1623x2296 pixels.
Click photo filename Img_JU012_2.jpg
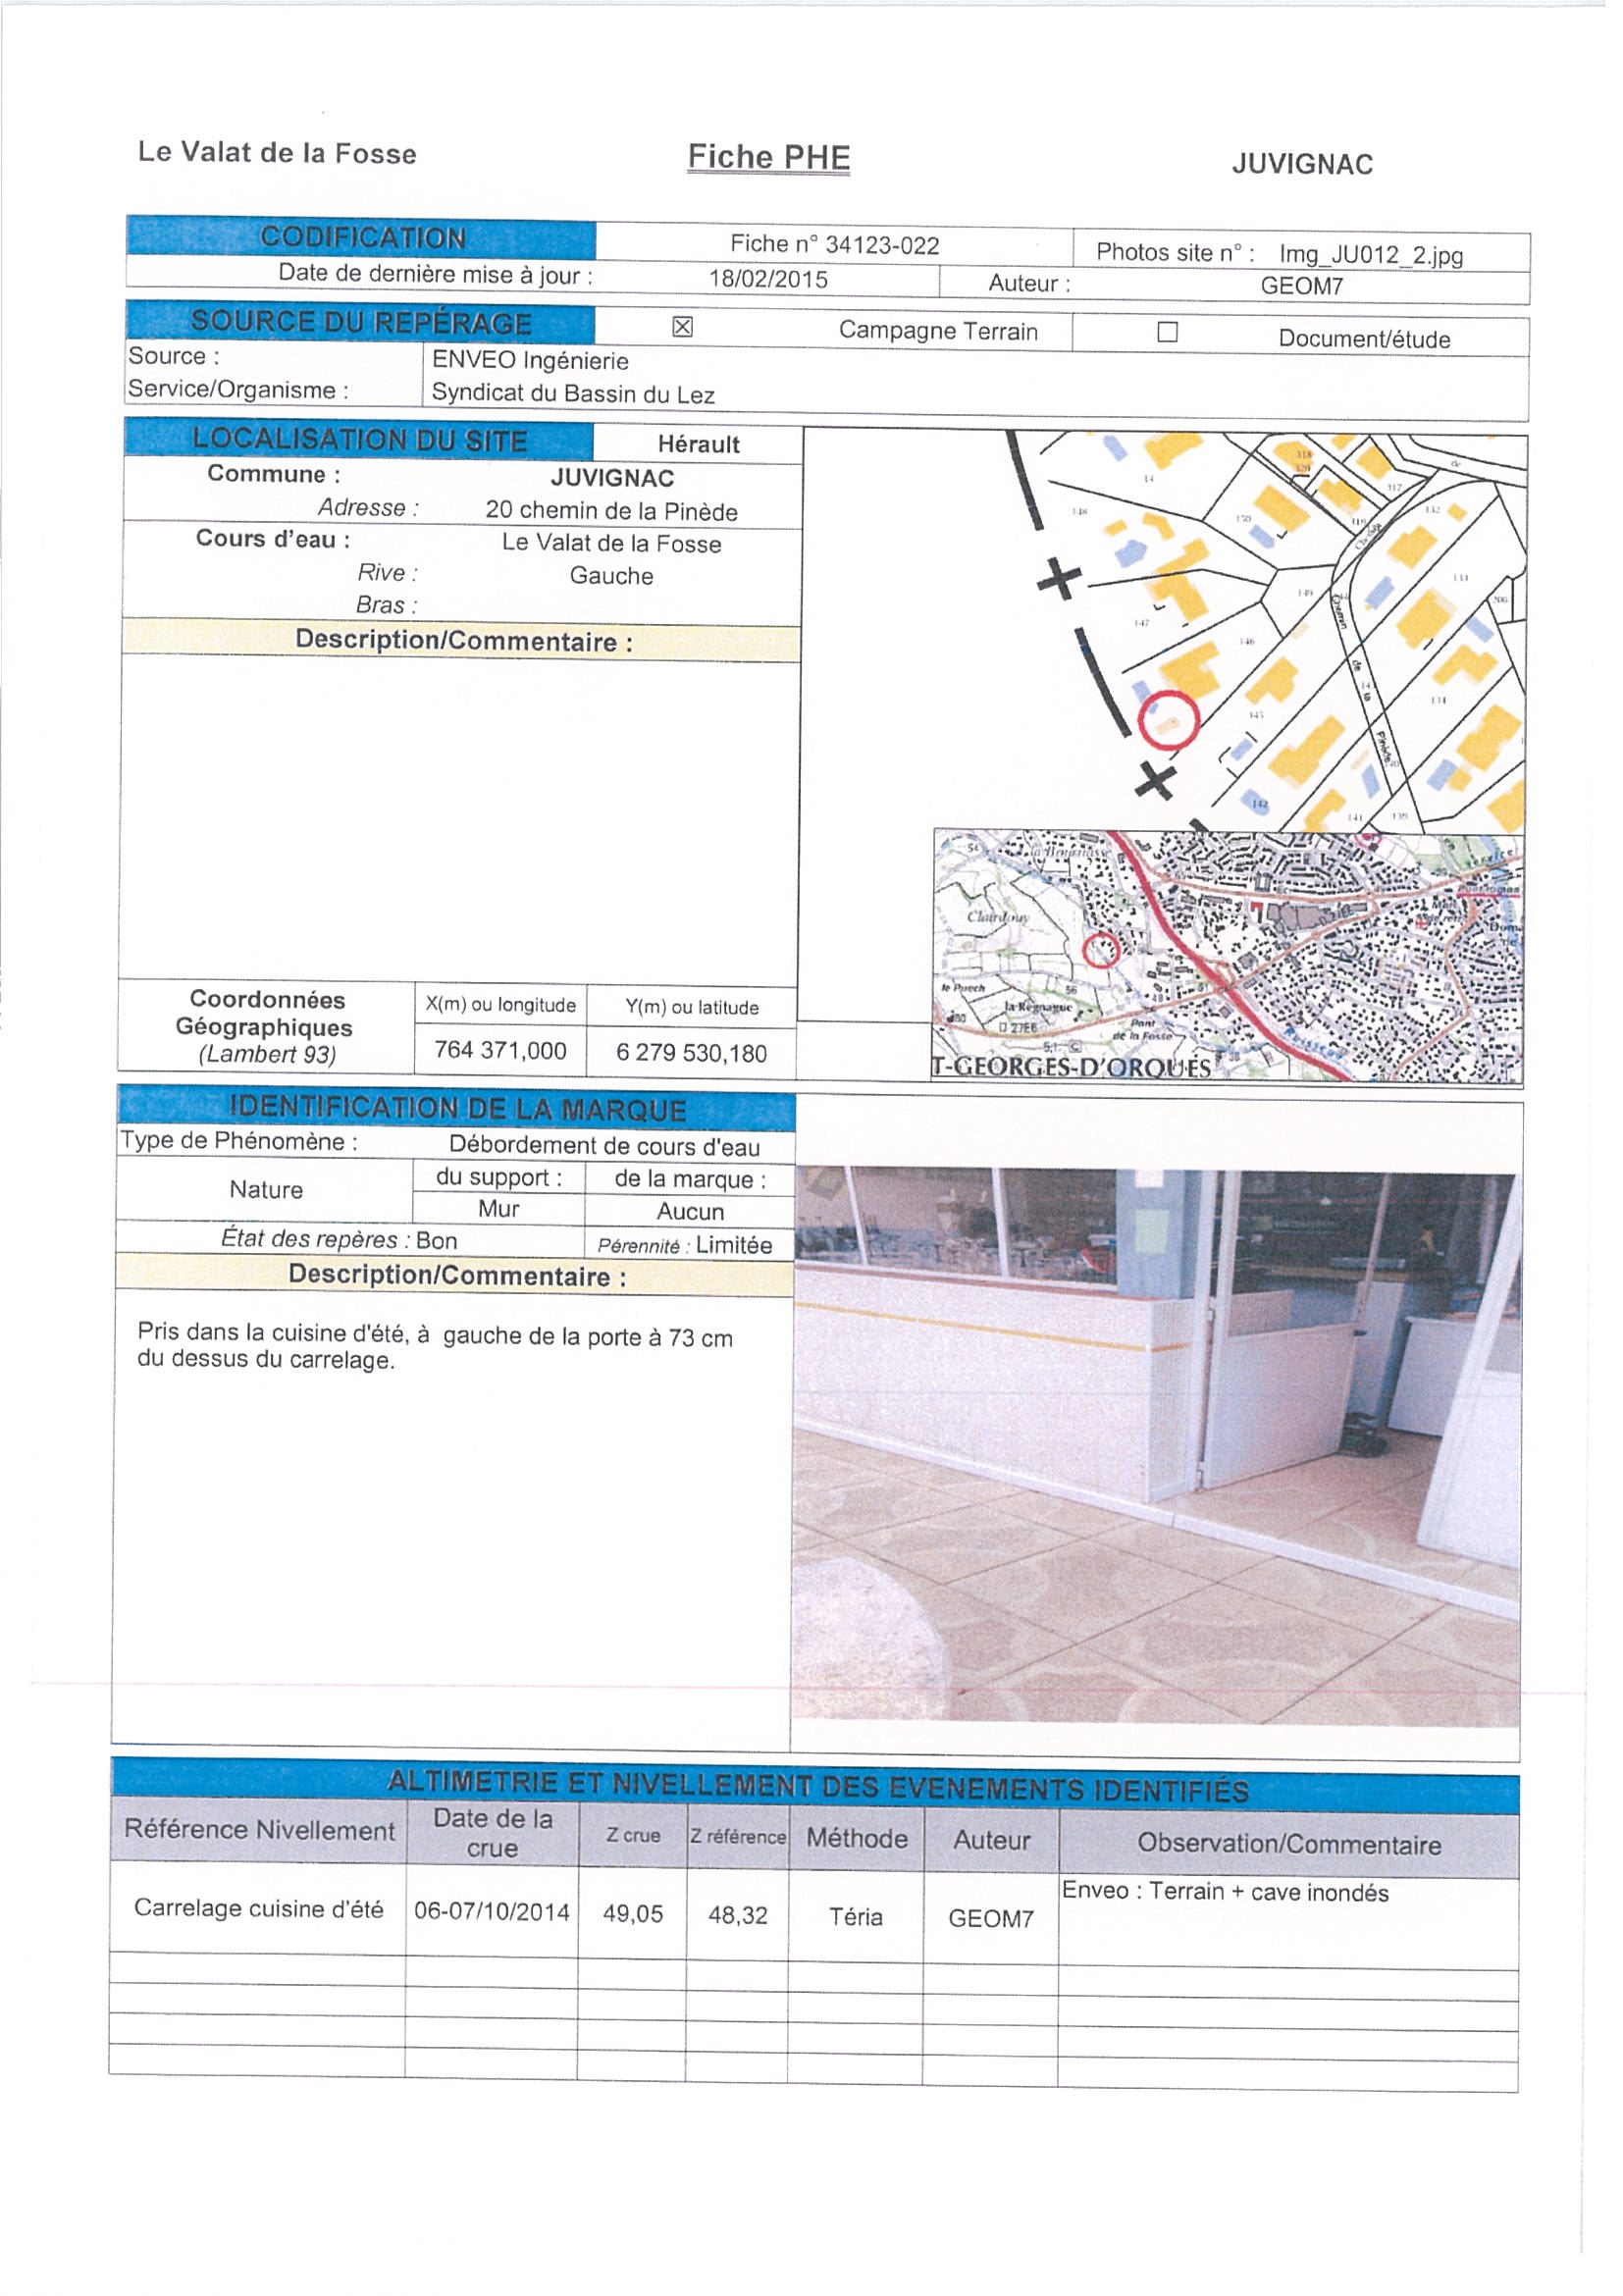click(x=1370, y=255)
